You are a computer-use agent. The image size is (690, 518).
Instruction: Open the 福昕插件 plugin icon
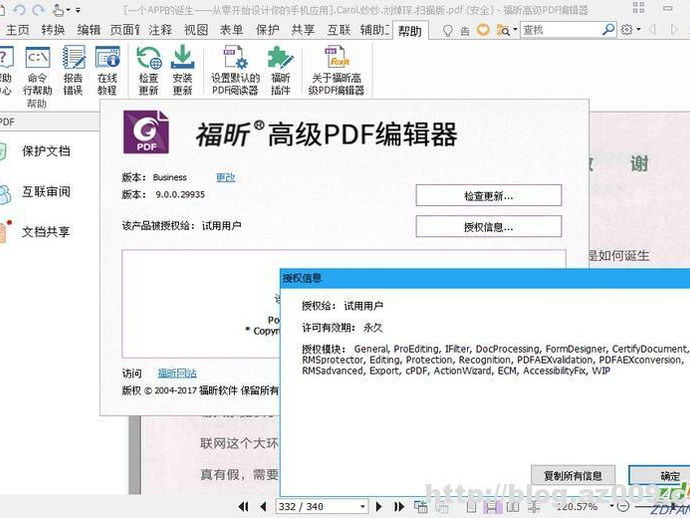click(x=280, y=70)
